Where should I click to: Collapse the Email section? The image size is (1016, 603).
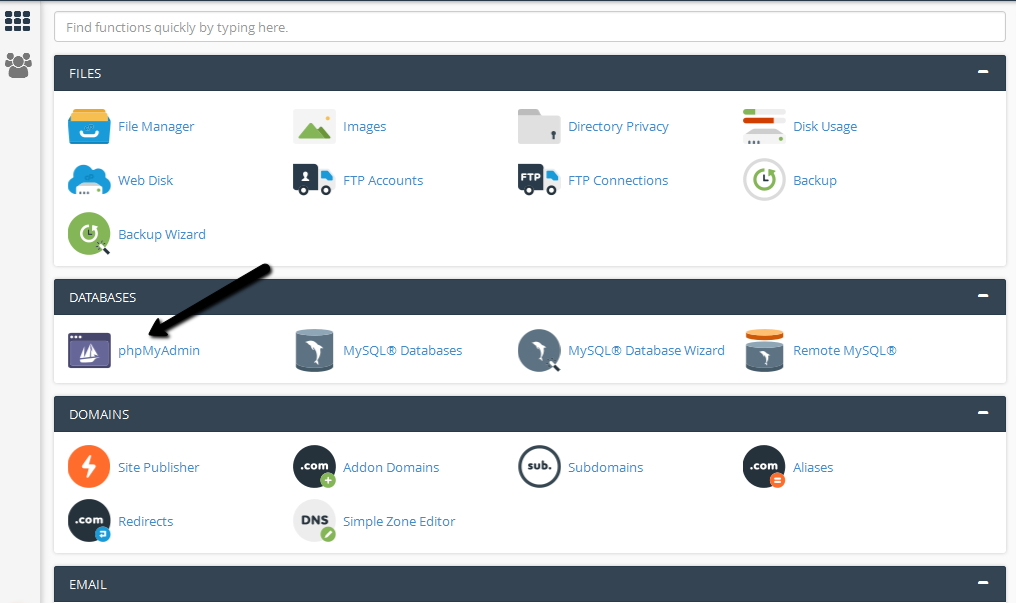coord(983,583)
